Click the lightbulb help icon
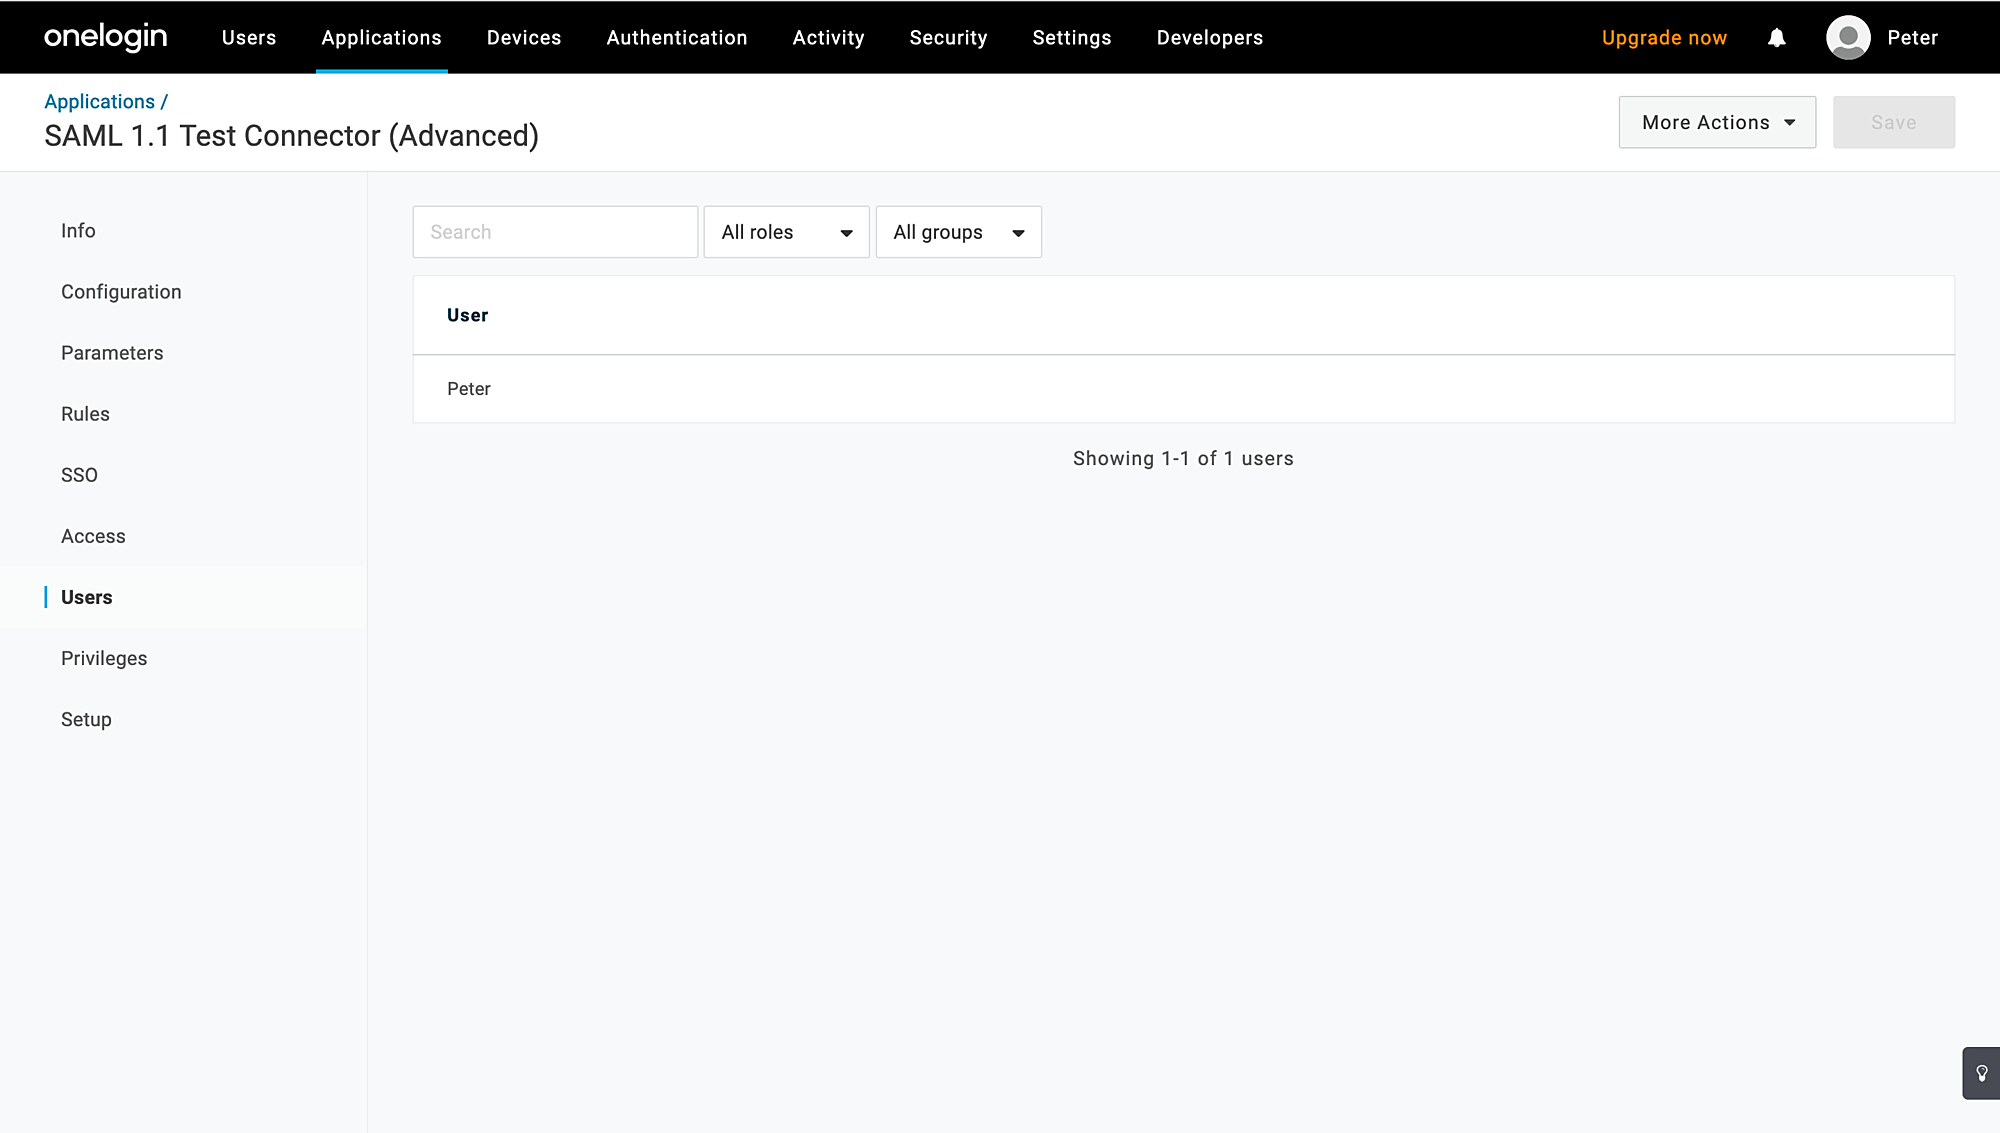 [1981, 1073]
